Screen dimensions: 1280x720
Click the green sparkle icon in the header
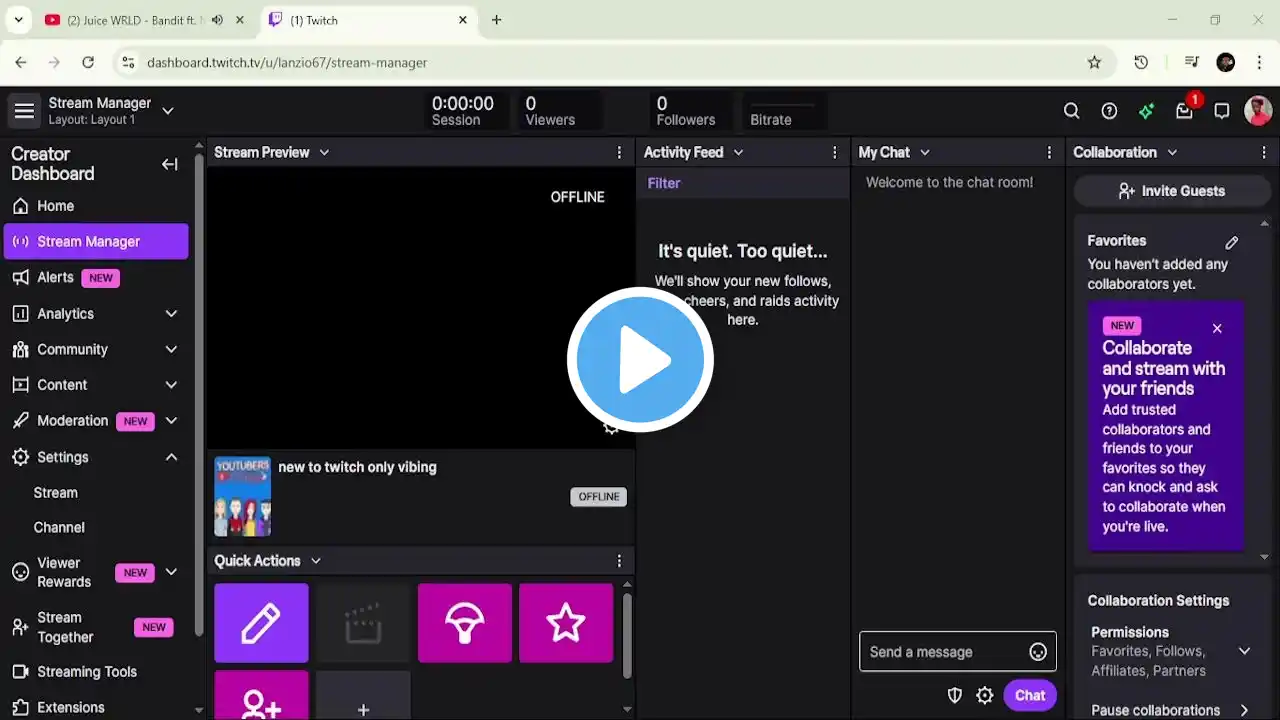tap(1146, 111)
